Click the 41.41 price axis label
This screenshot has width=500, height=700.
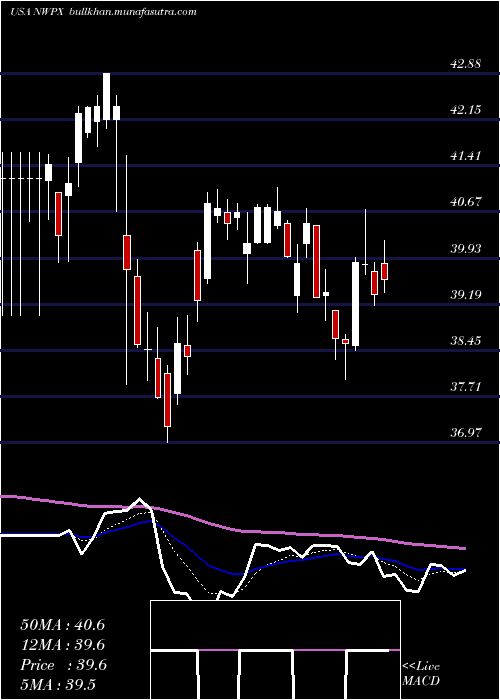(x=466, y=156)
